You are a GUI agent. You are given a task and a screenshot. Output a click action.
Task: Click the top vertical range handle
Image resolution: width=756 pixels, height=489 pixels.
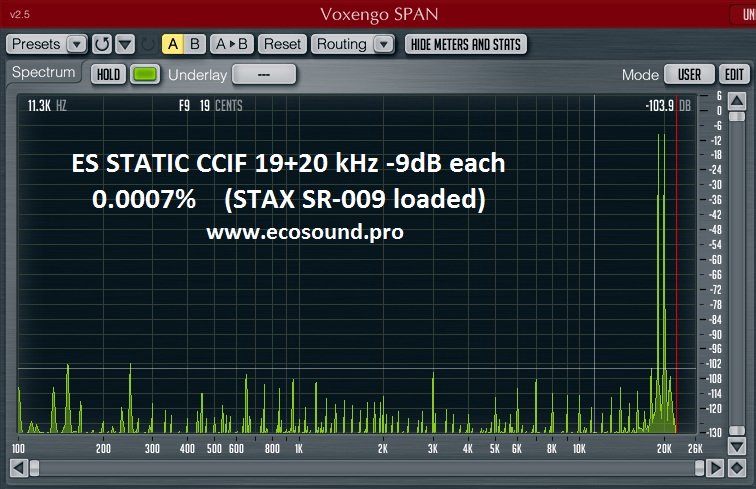click(737, 117)
